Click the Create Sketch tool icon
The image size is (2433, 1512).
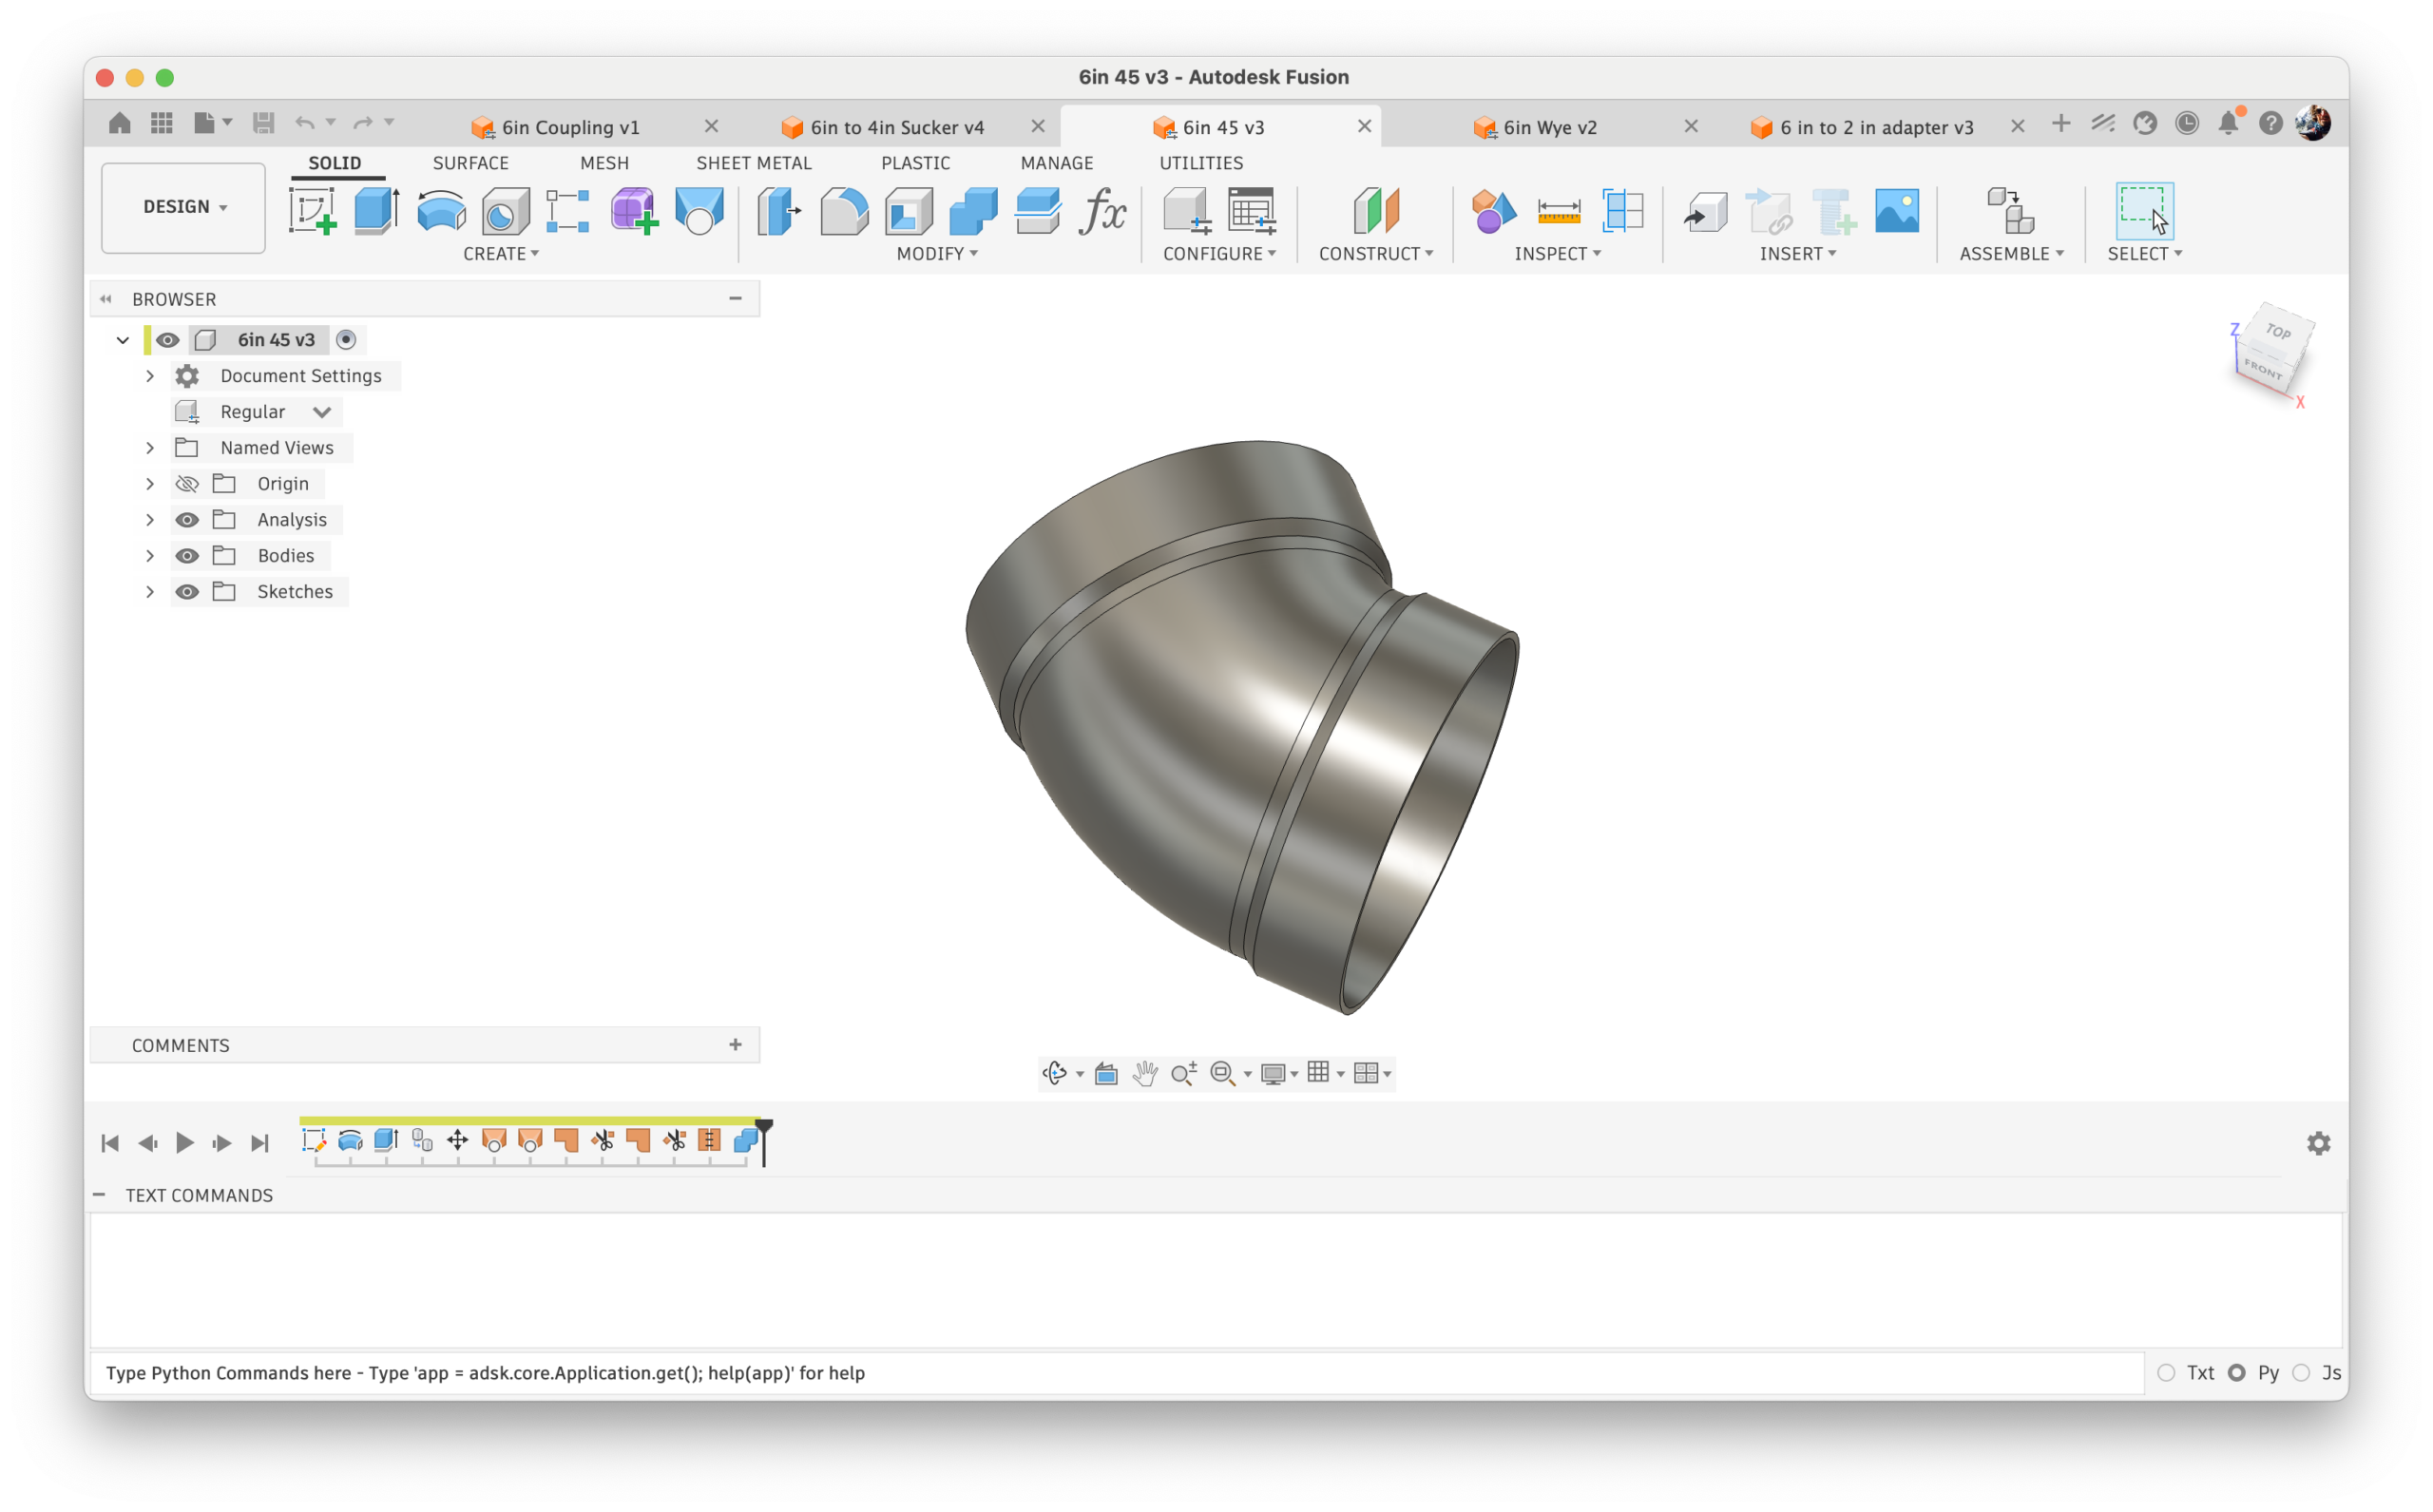312,211
